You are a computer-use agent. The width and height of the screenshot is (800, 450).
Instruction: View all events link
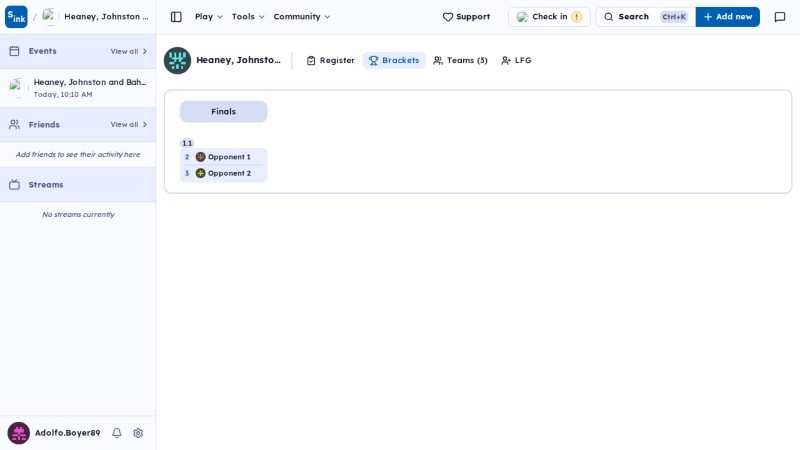pos(129,52)
